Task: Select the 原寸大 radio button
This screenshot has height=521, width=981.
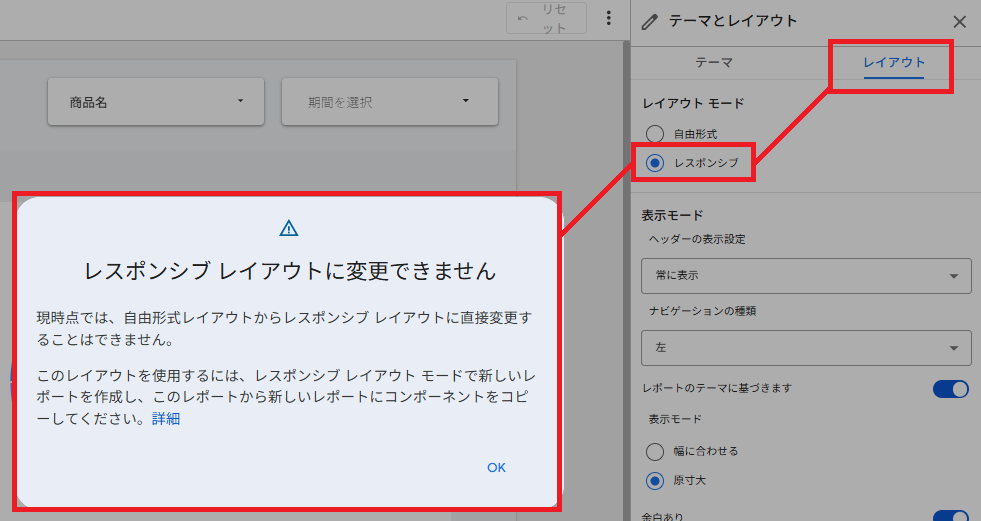Action: 655,481
